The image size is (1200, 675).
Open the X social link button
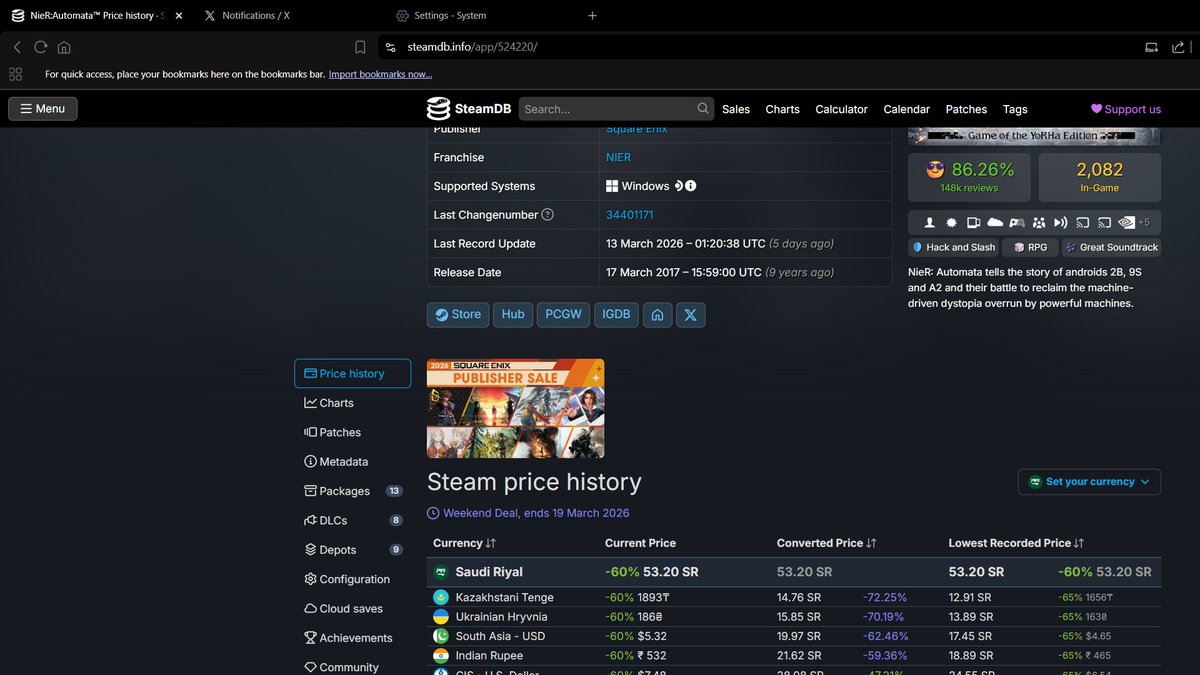tap(690, 314)
